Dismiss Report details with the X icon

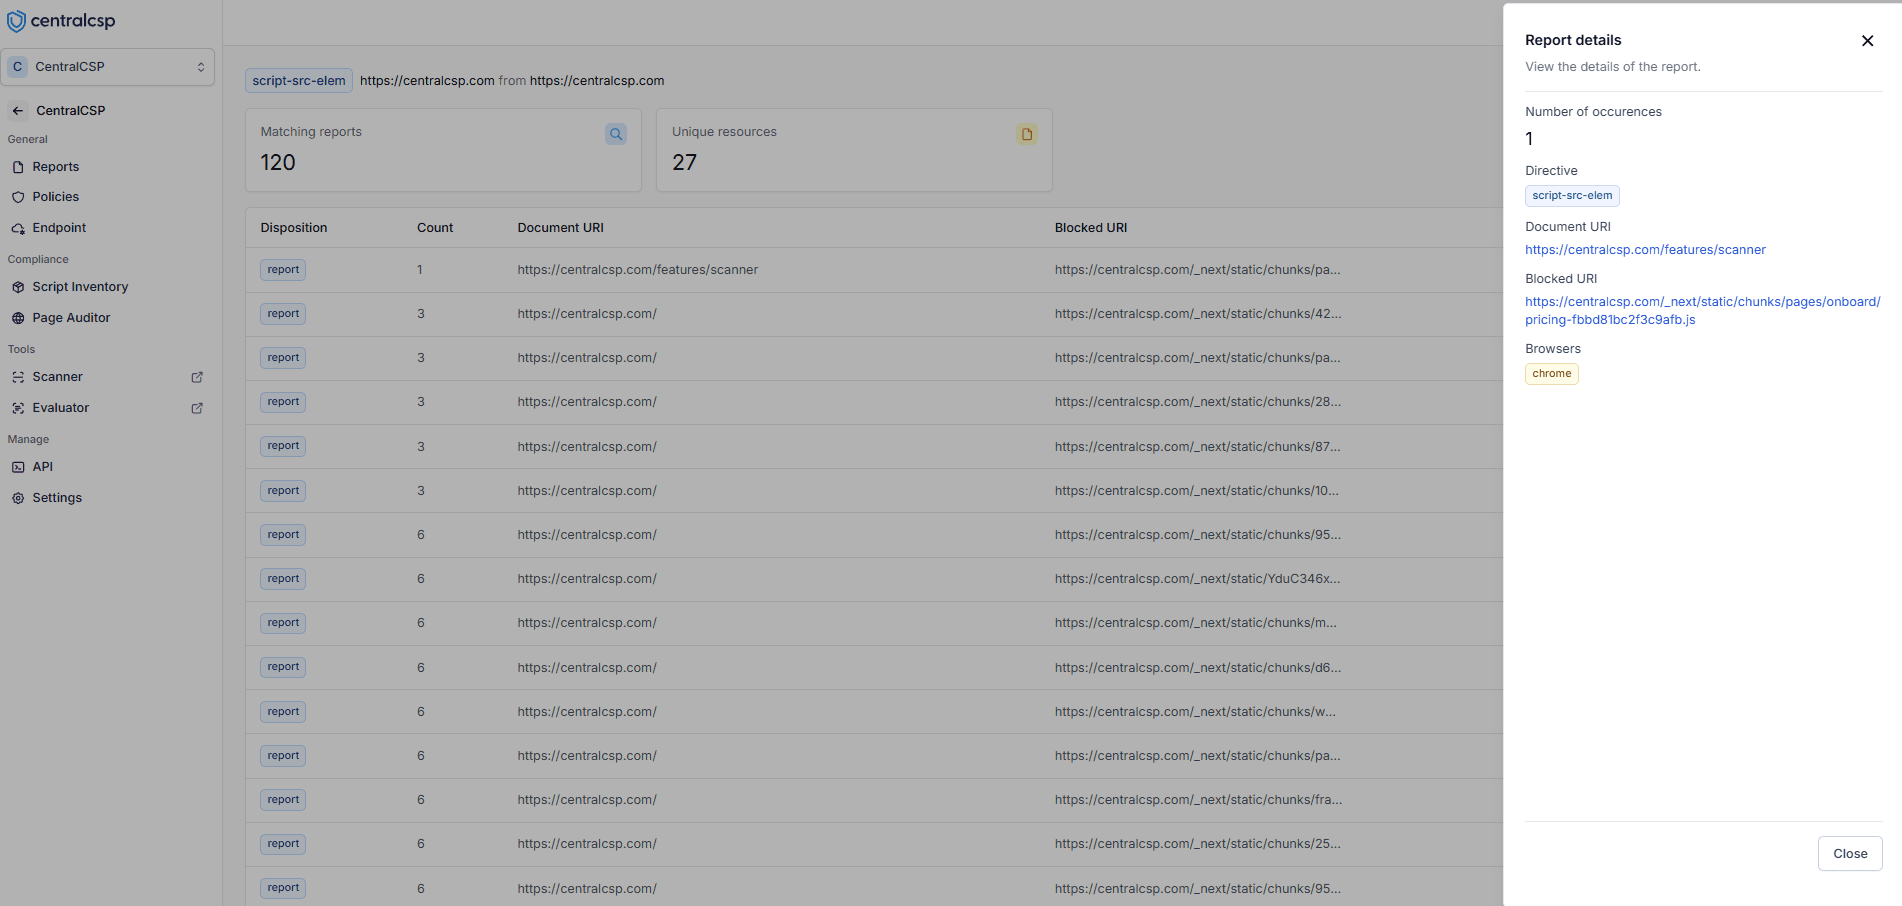tap(1867, 41)
